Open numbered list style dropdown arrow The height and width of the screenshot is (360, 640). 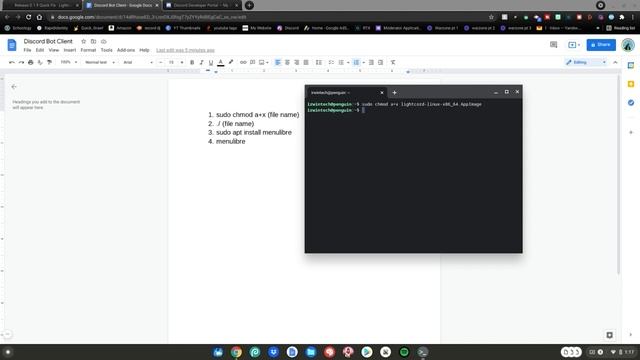363,62
